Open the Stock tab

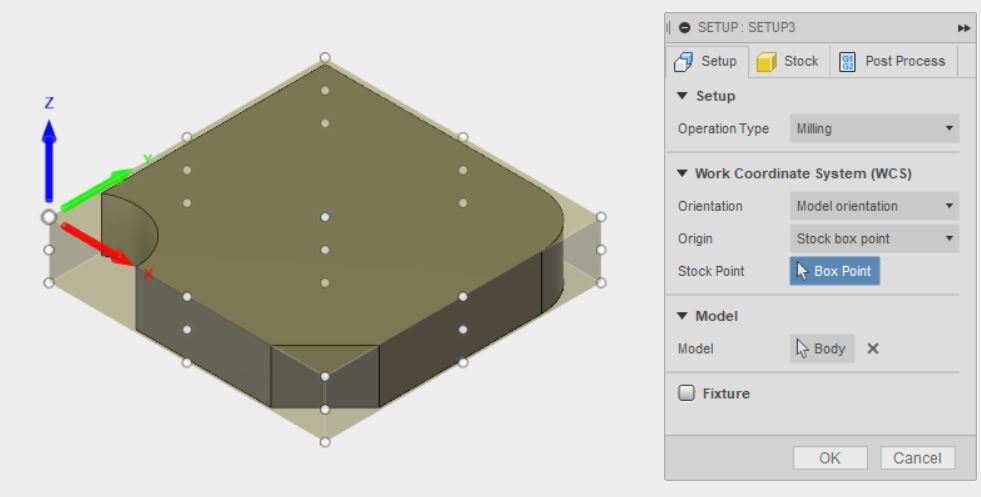coord(788,61)
